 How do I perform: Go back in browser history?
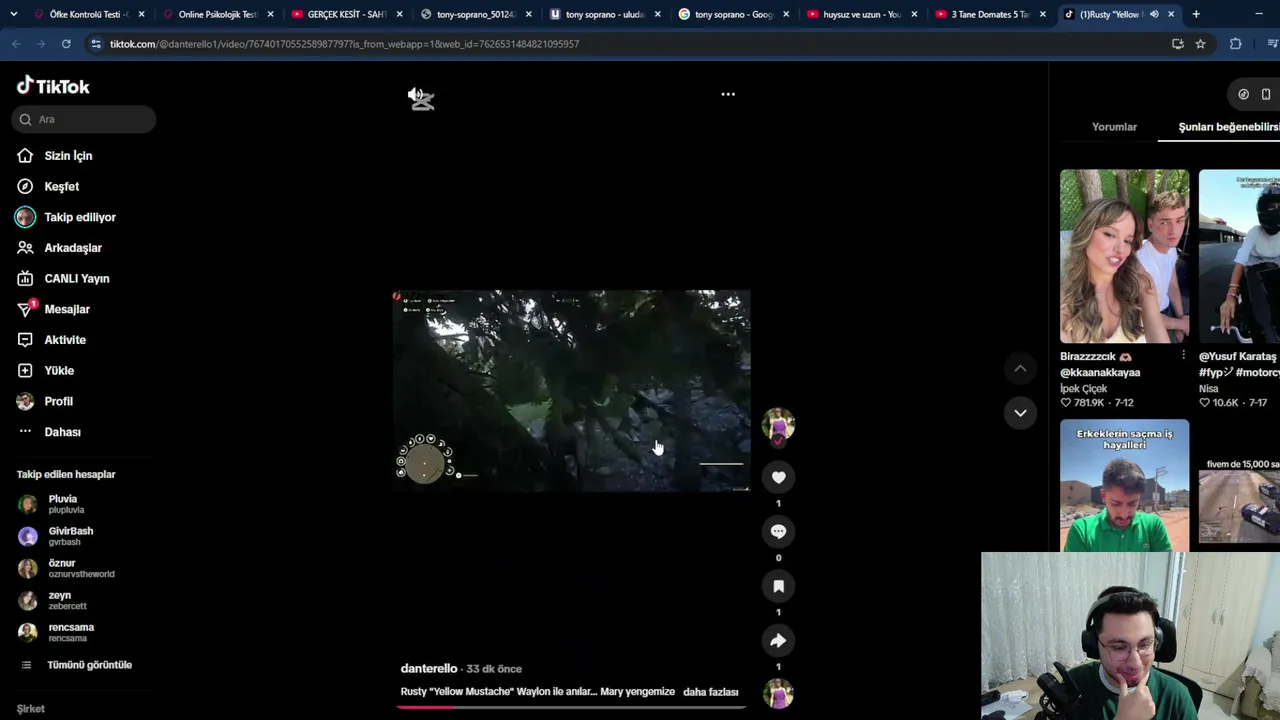click(16, 44)
